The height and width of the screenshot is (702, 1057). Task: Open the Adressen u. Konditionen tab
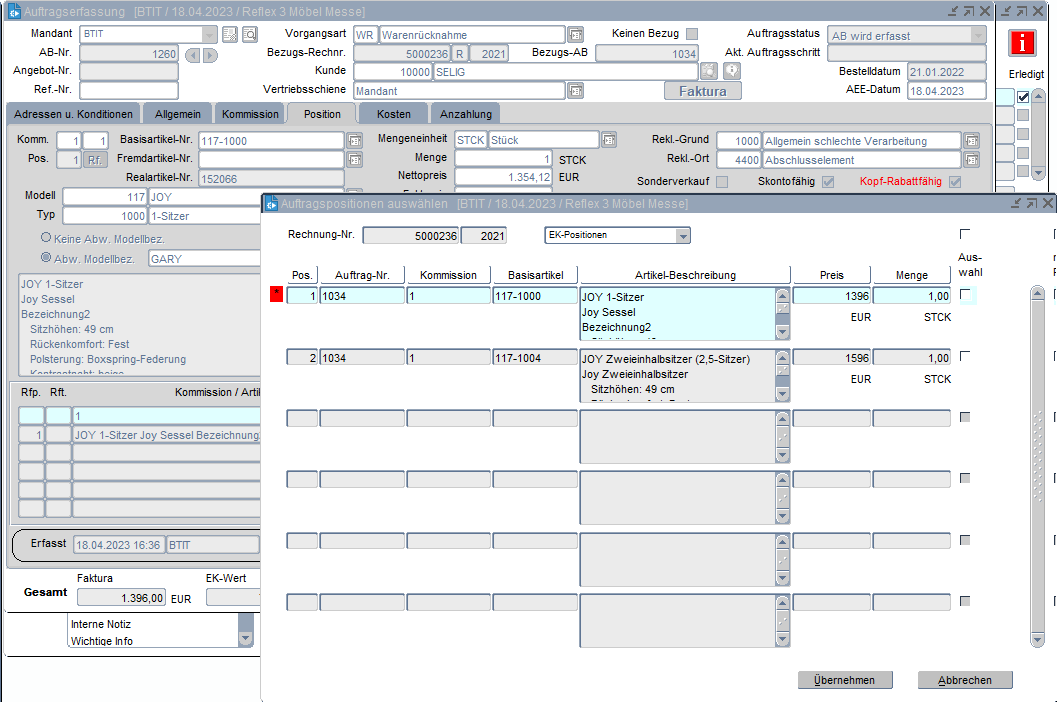[x=73, y=114]
